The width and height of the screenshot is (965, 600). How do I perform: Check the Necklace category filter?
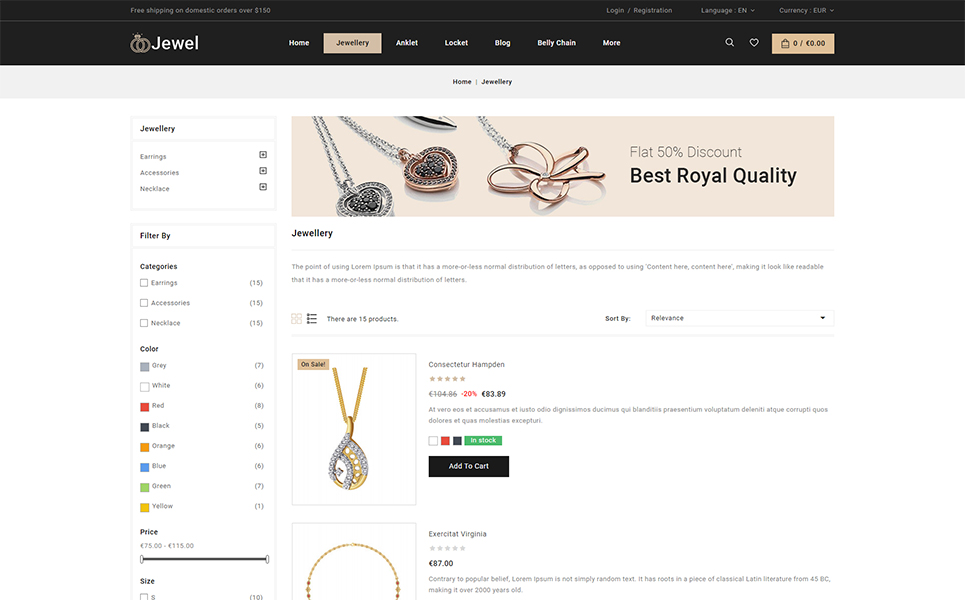tap(144, 323)
